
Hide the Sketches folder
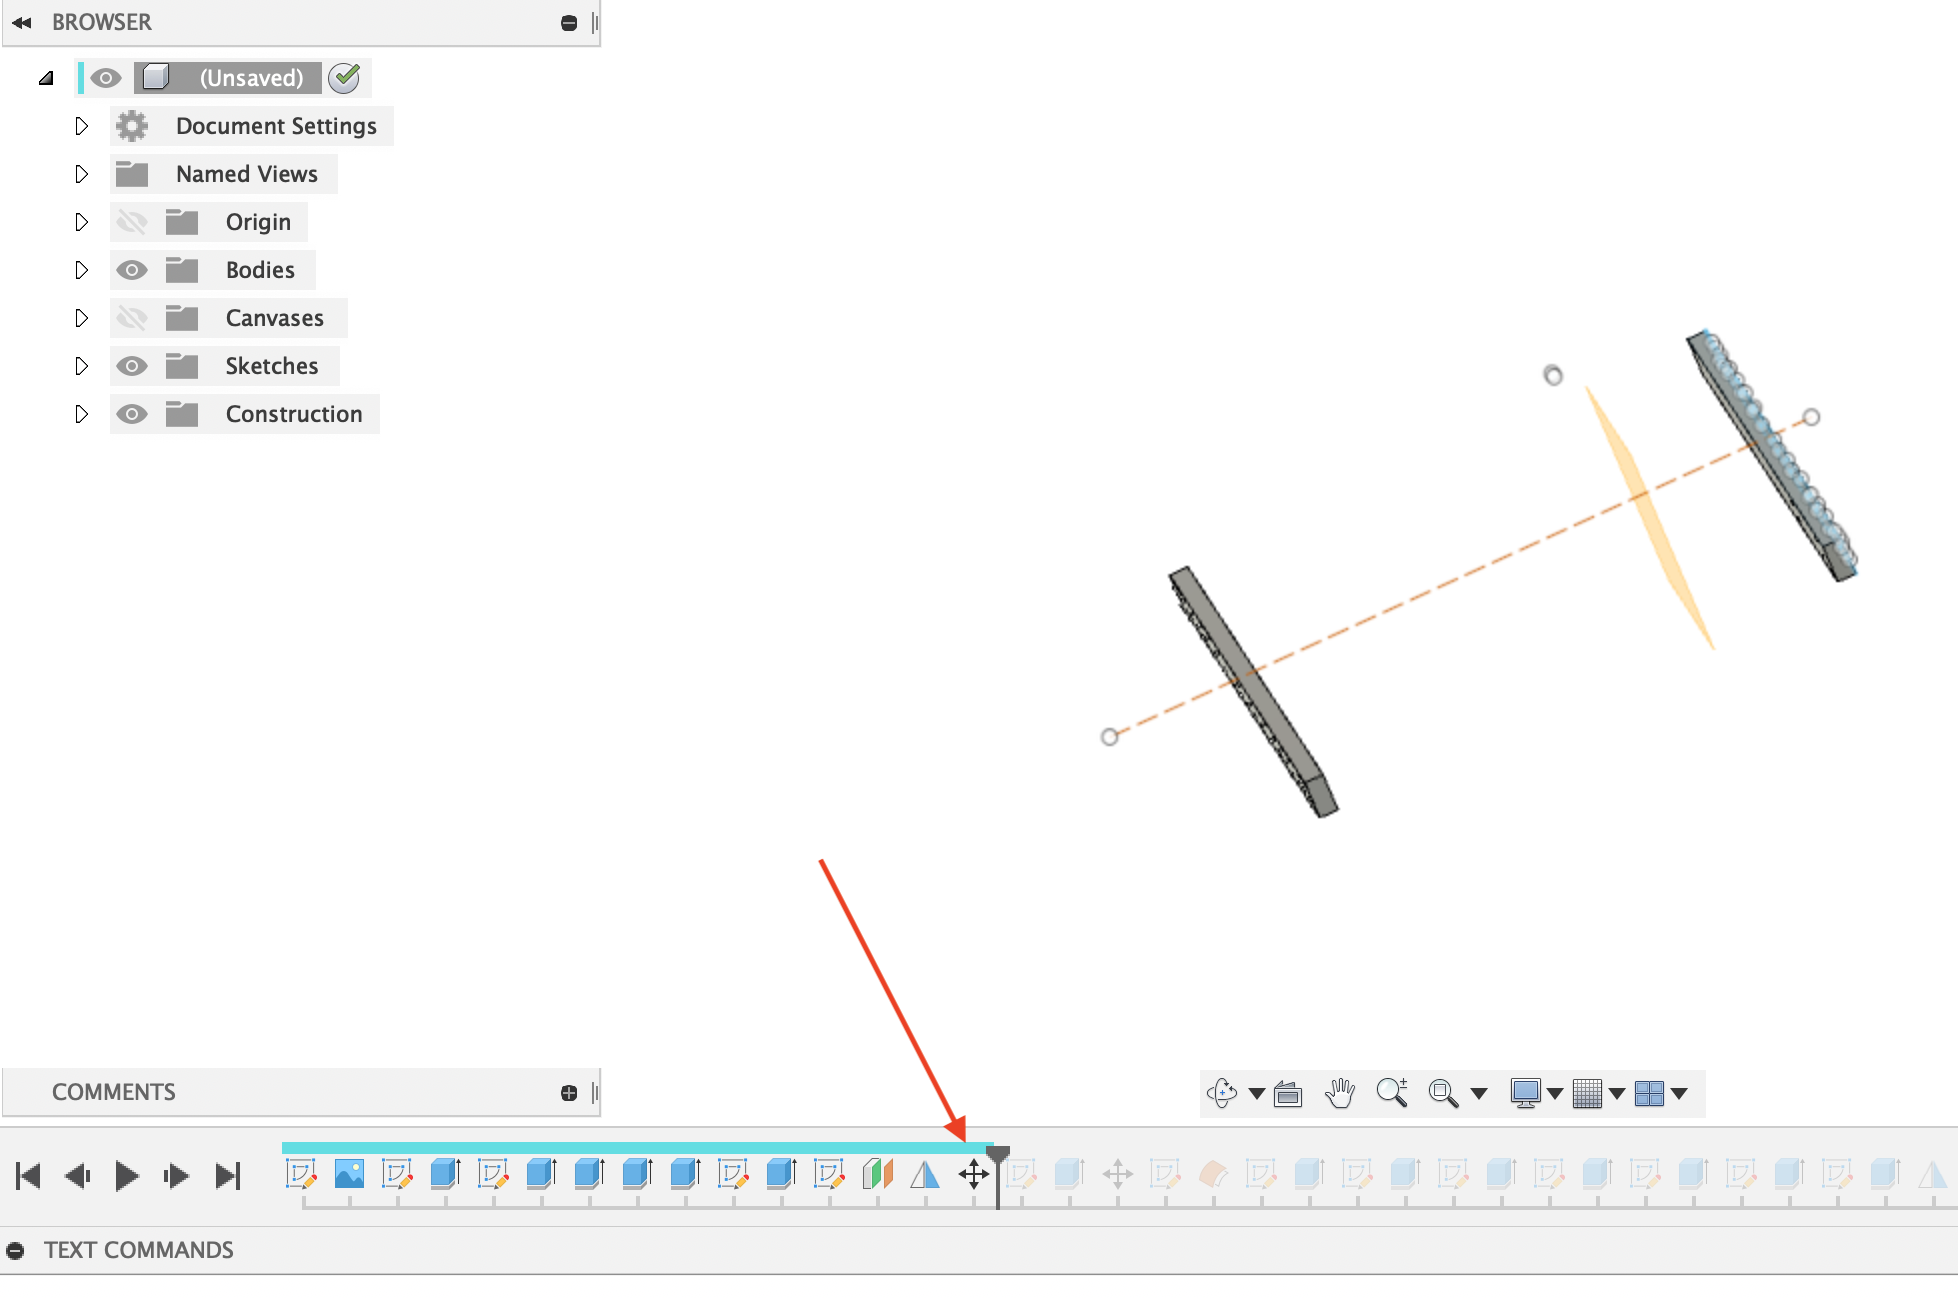coord(132,366)
